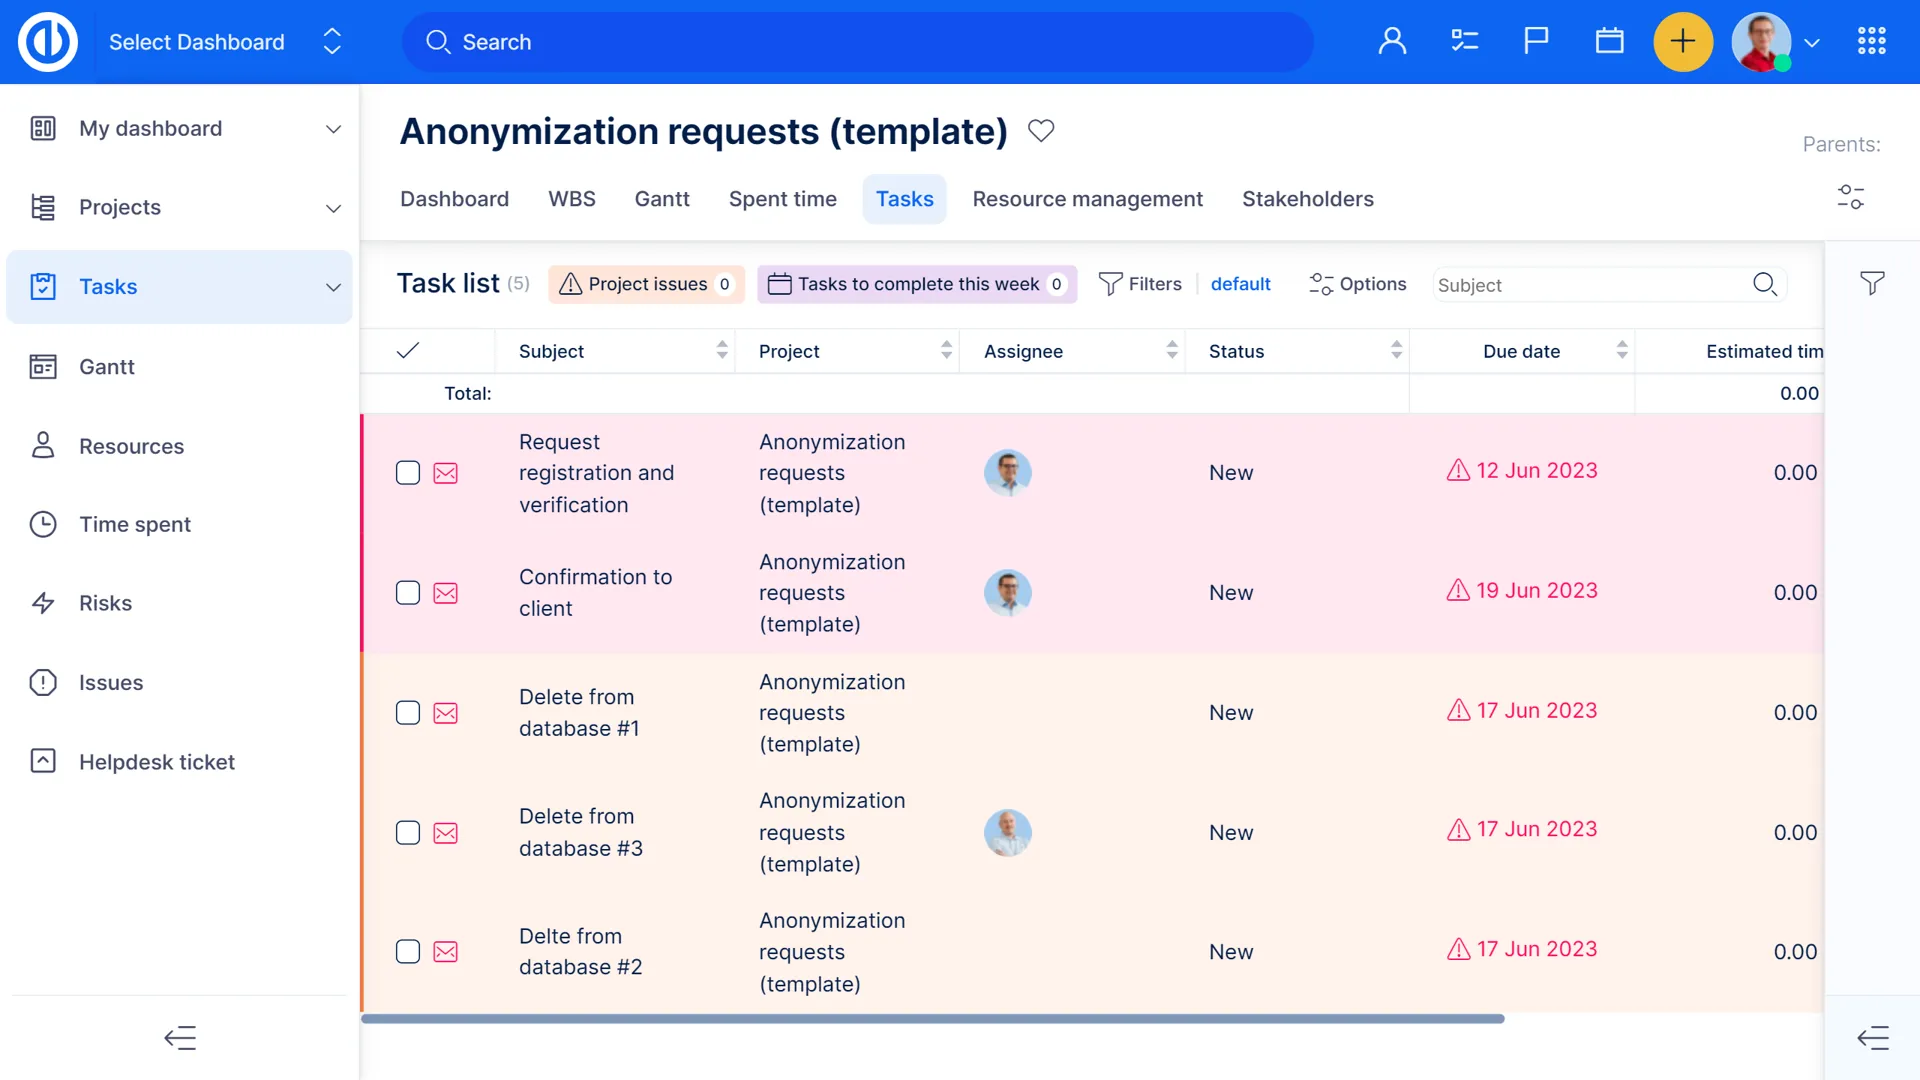Click the yellow plus add button

(x=1683, y=42)
